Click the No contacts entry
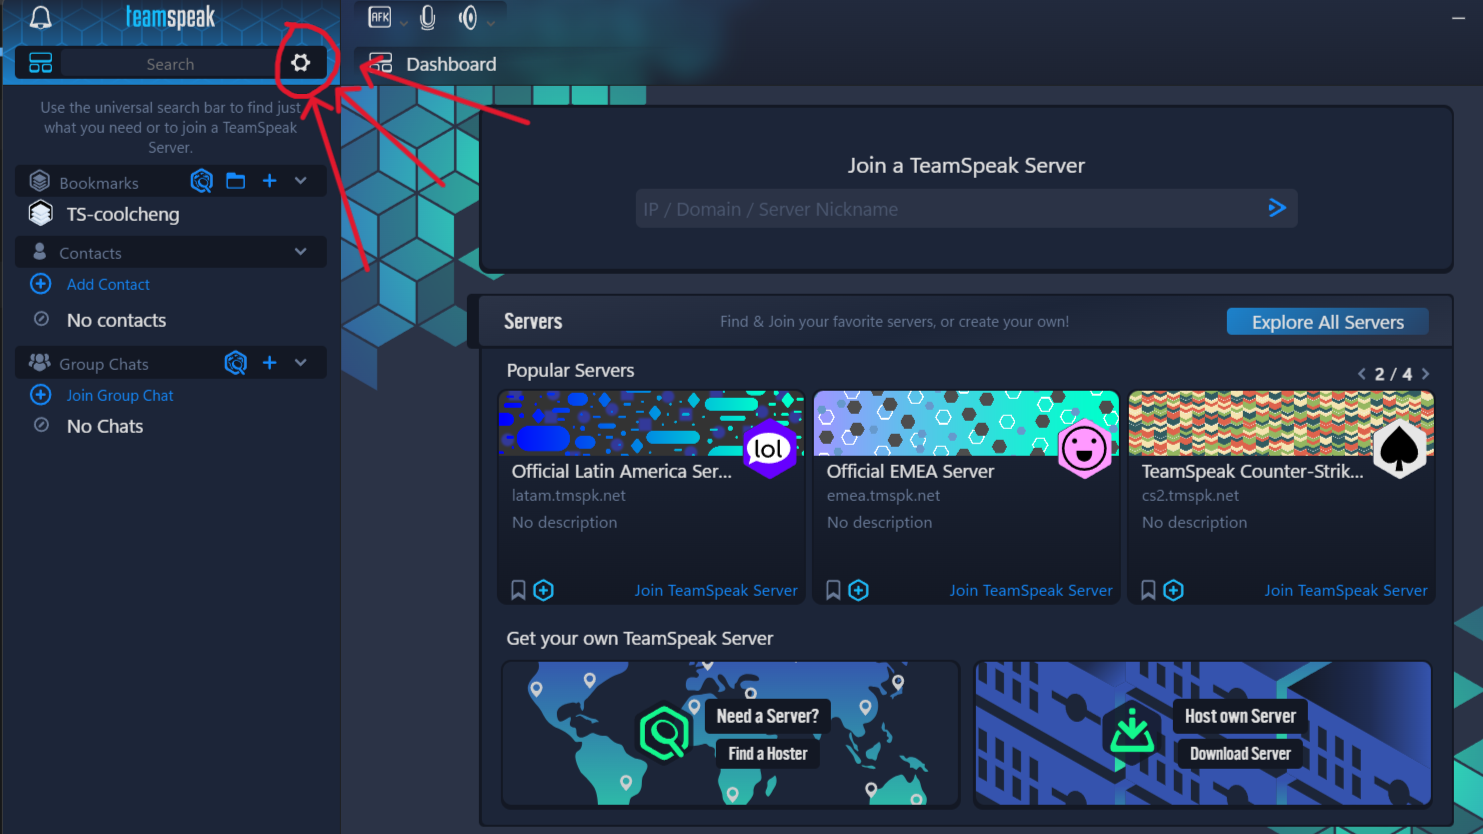 [x=116, y=320]
